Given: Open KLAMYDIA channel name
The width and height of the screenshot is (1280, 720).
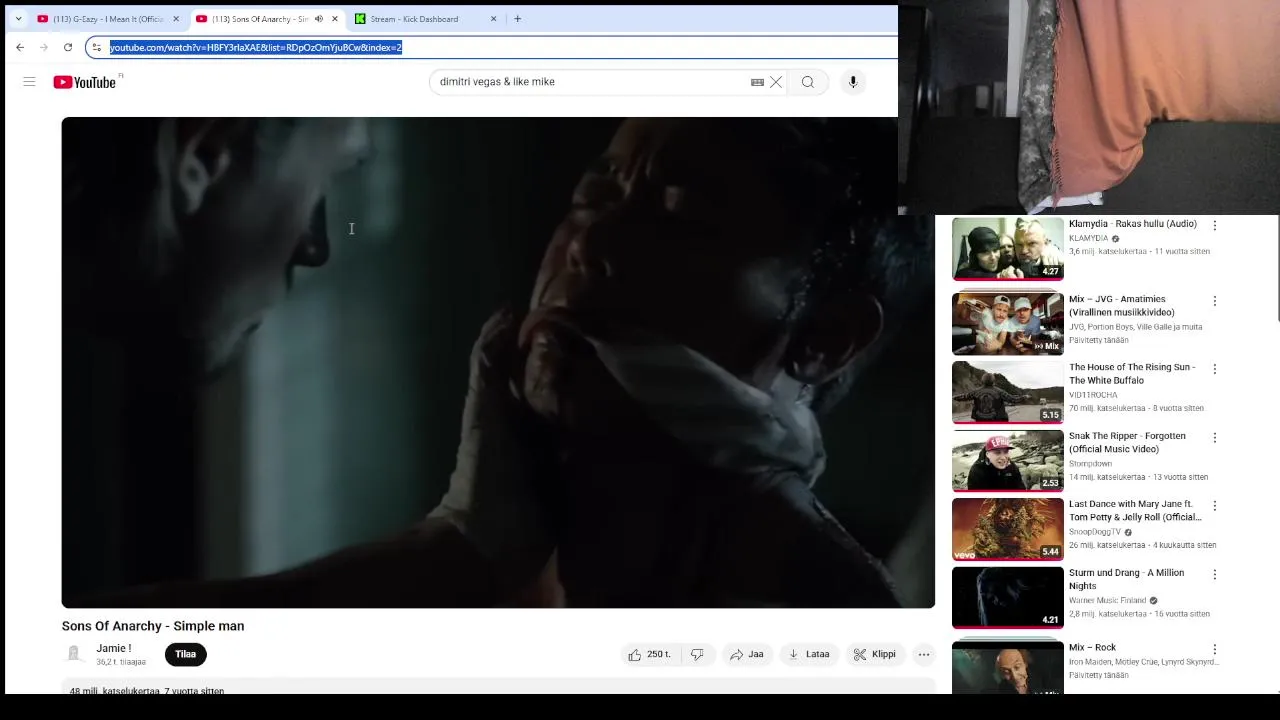Looking at the screenshot, I should coord(1089,239).
